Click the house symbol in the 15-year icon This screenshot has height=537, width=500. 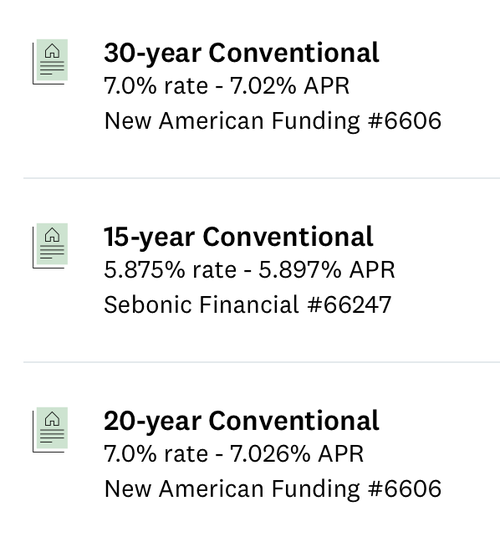pos(52,235)
